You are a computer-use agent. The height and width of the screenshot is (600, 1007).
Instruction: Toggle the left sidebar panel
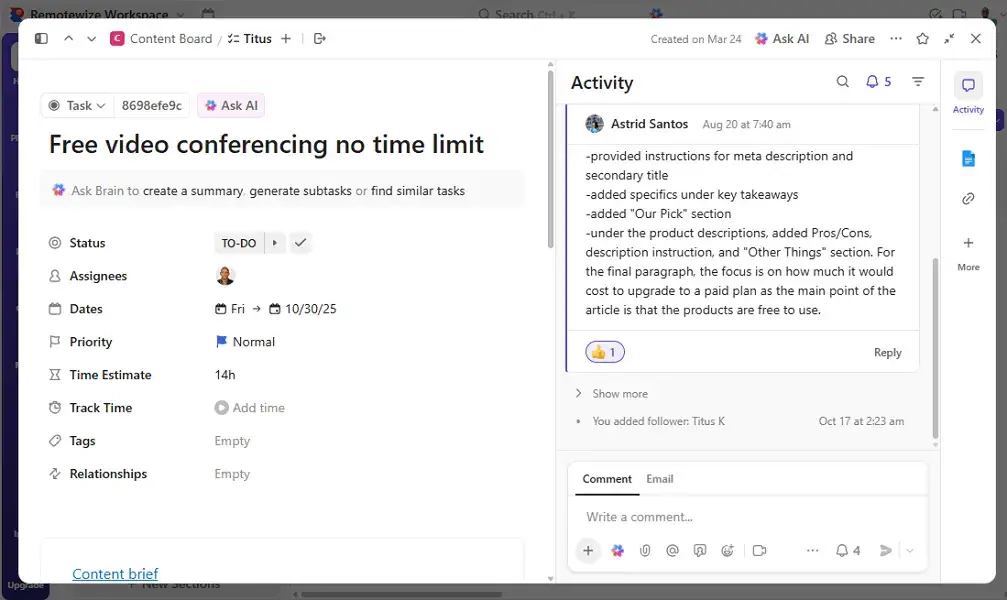pyautogui.click(x=41, y=38)
